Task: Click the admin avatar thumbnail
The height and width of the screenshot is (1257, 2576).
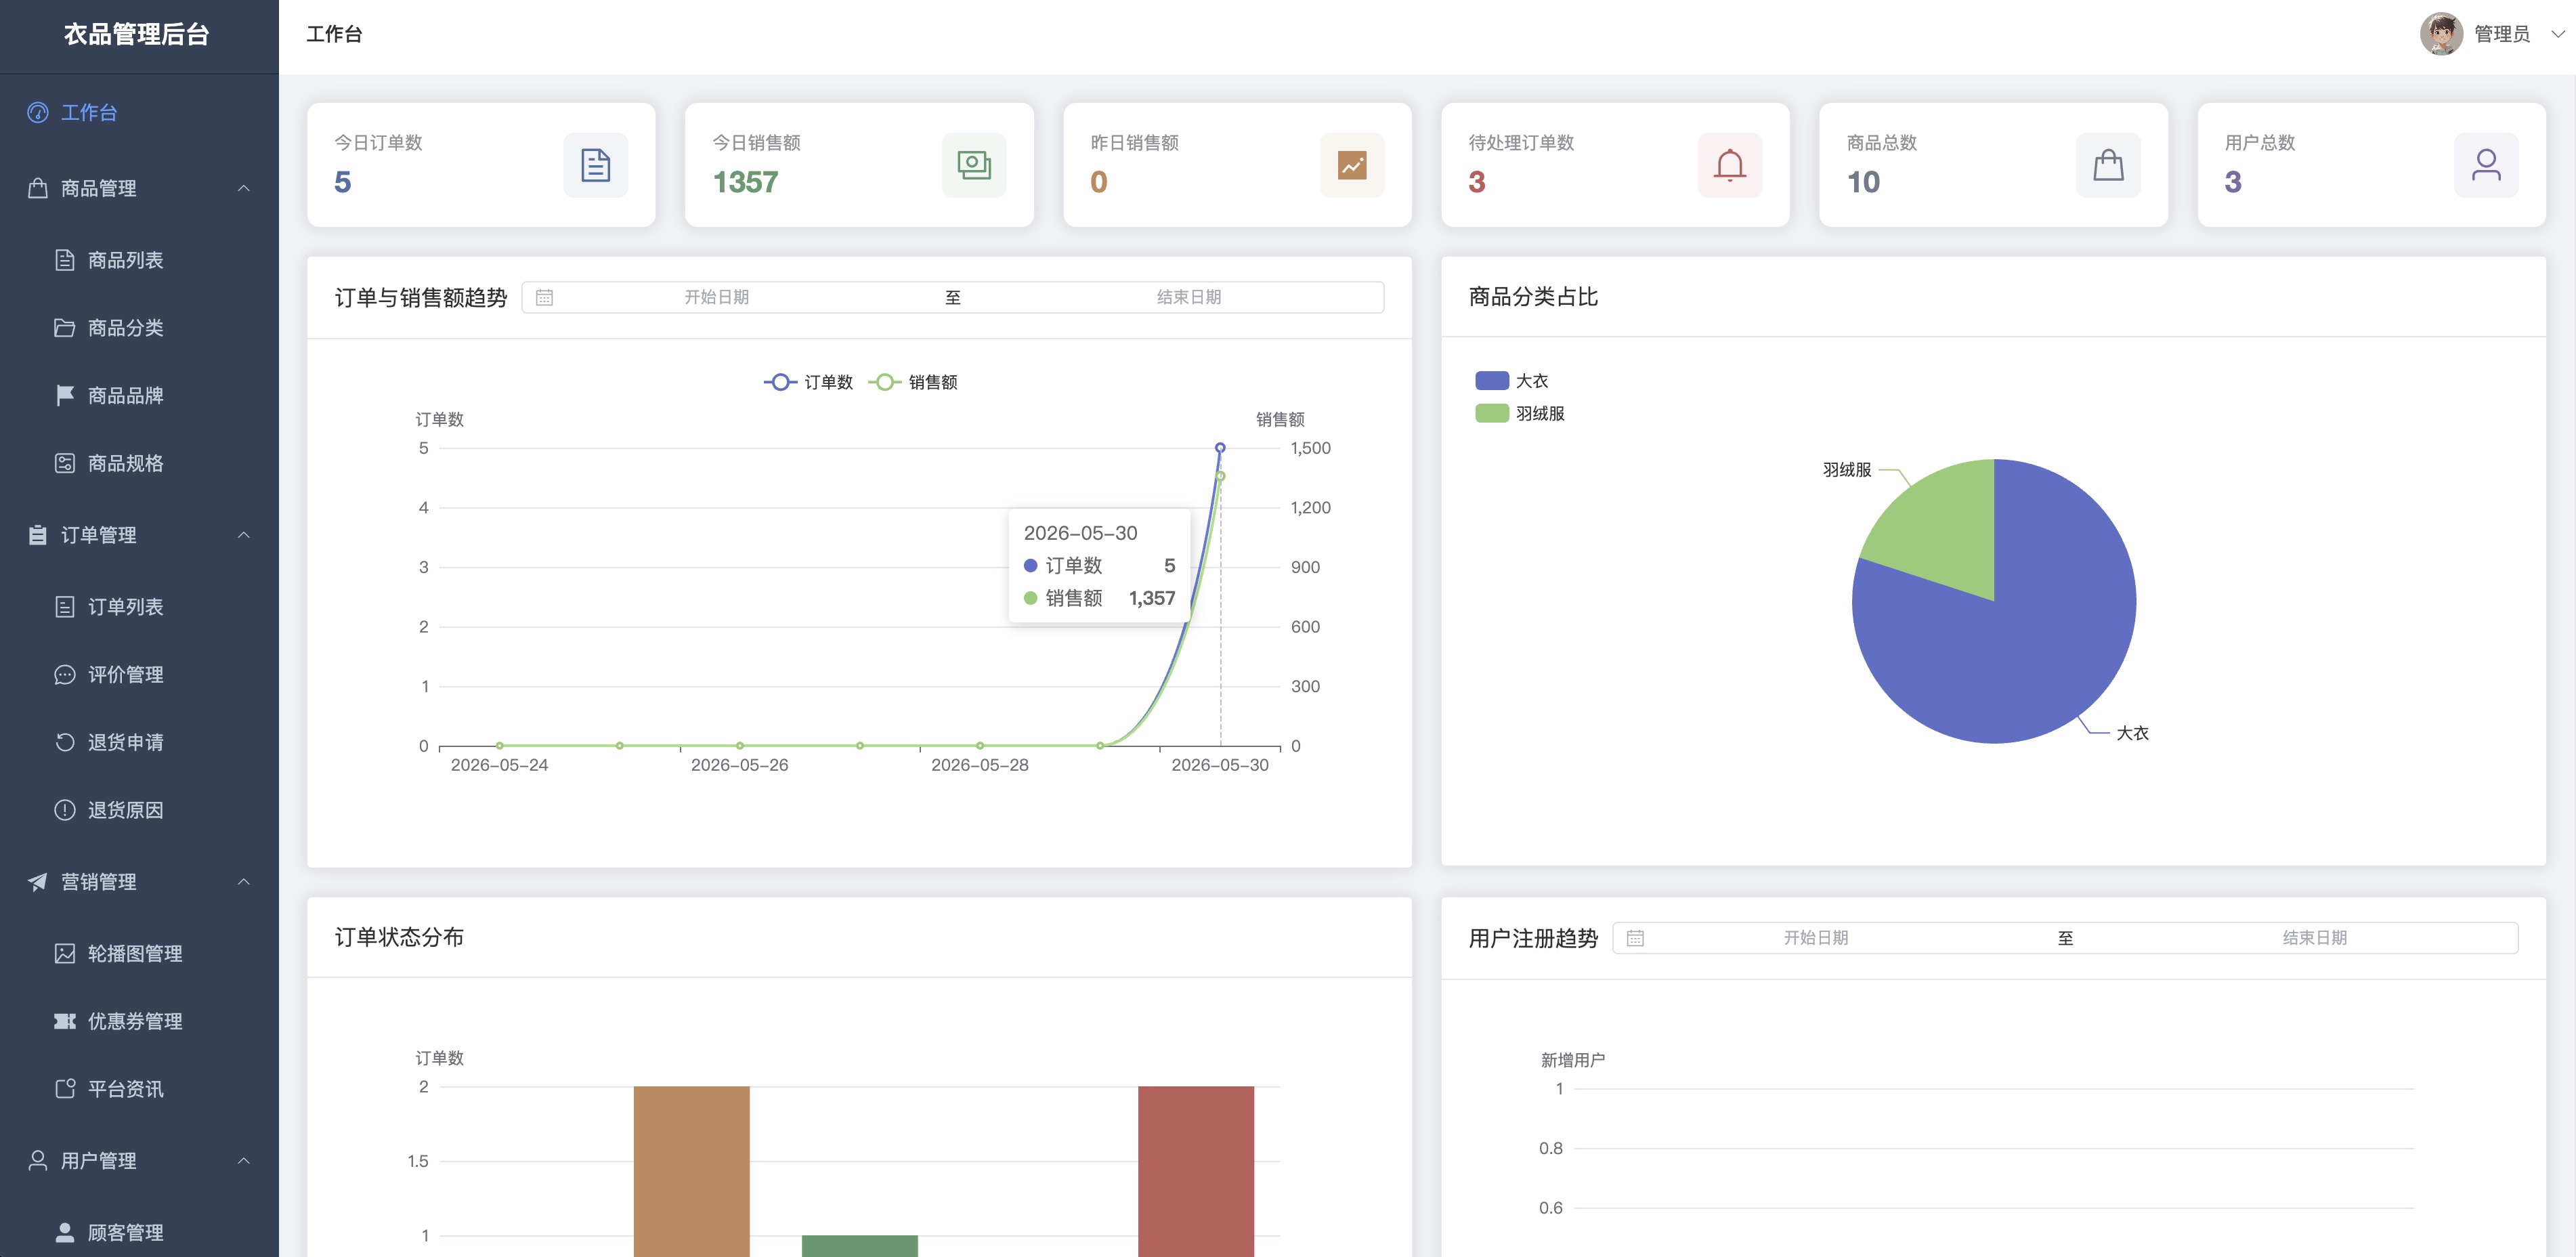Action: pos(2441,34)
